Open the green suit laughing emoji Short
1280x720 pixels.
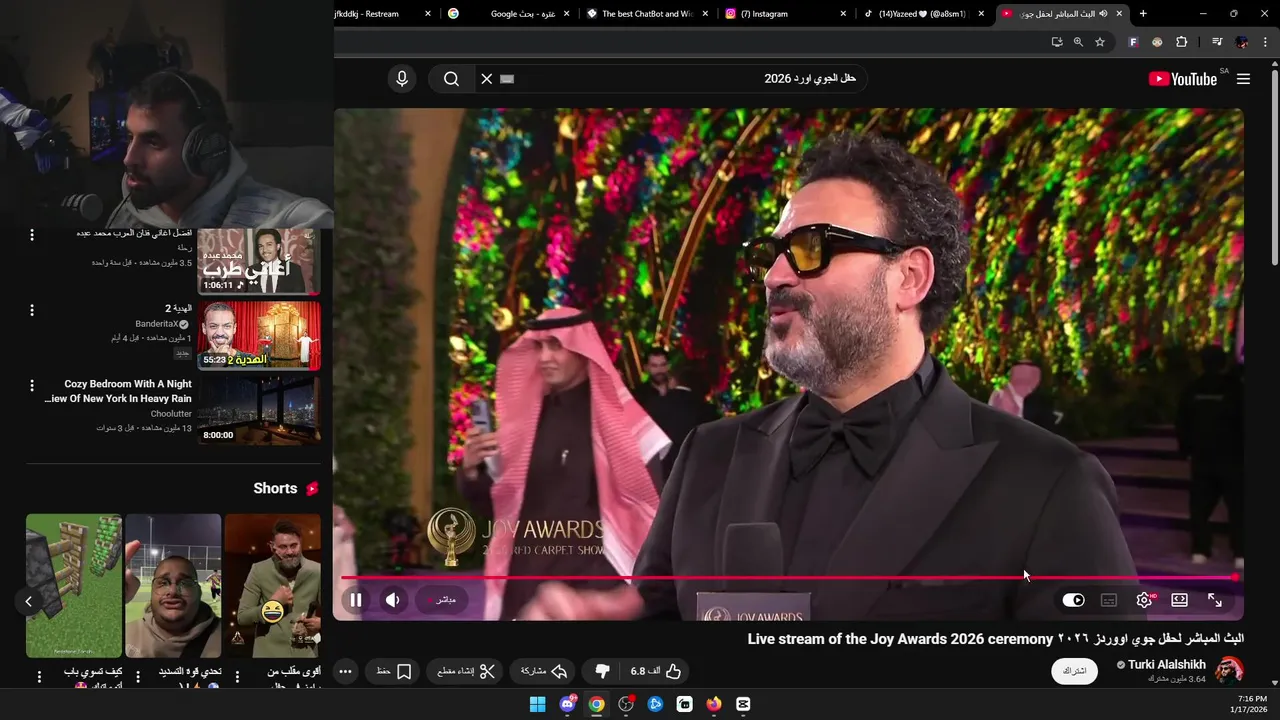(x=272, y=586)
